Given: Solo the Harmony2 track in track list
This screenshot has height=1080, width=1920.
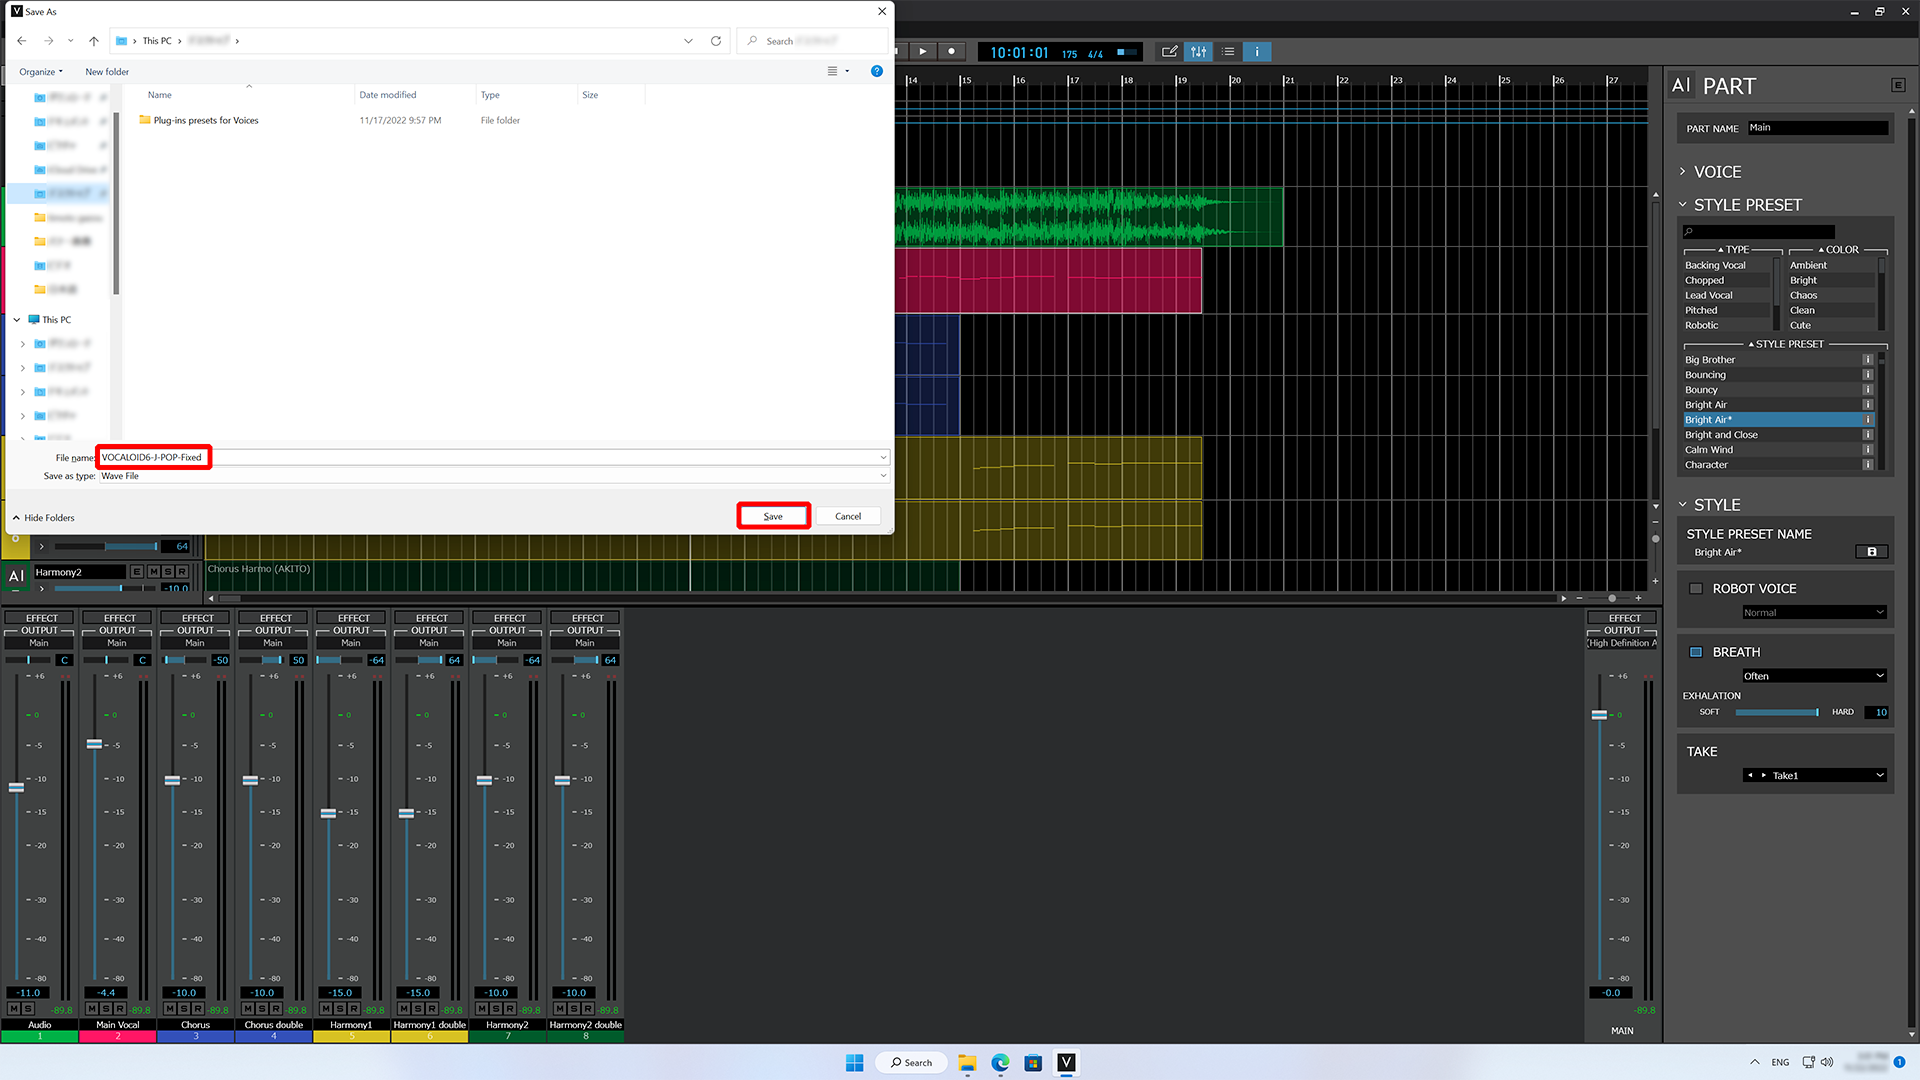Looking at the screenshot, I should pyautogui.click(x=168, y=572).
